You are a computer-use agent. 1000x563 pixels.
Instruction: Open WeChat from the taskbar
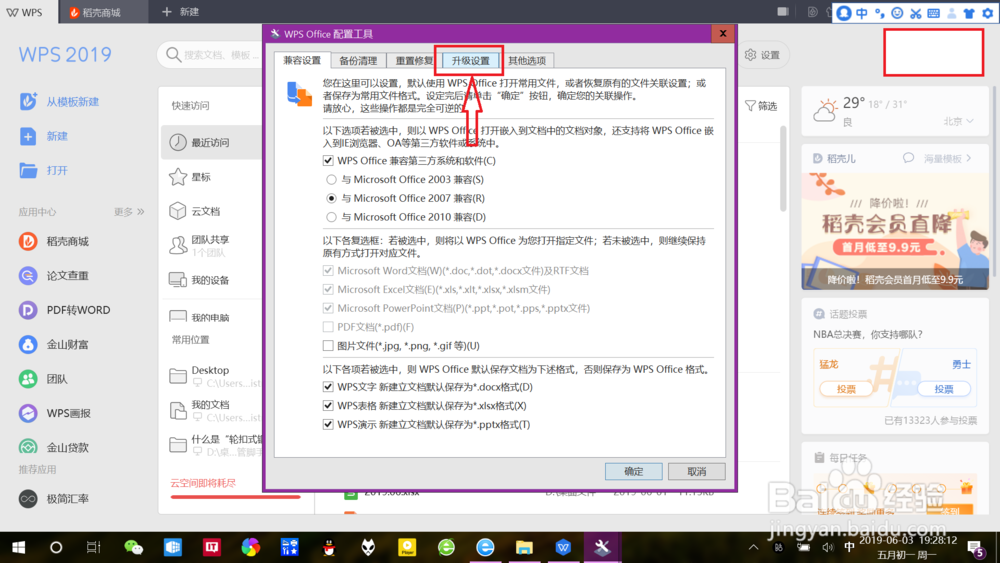pos(133,547)
